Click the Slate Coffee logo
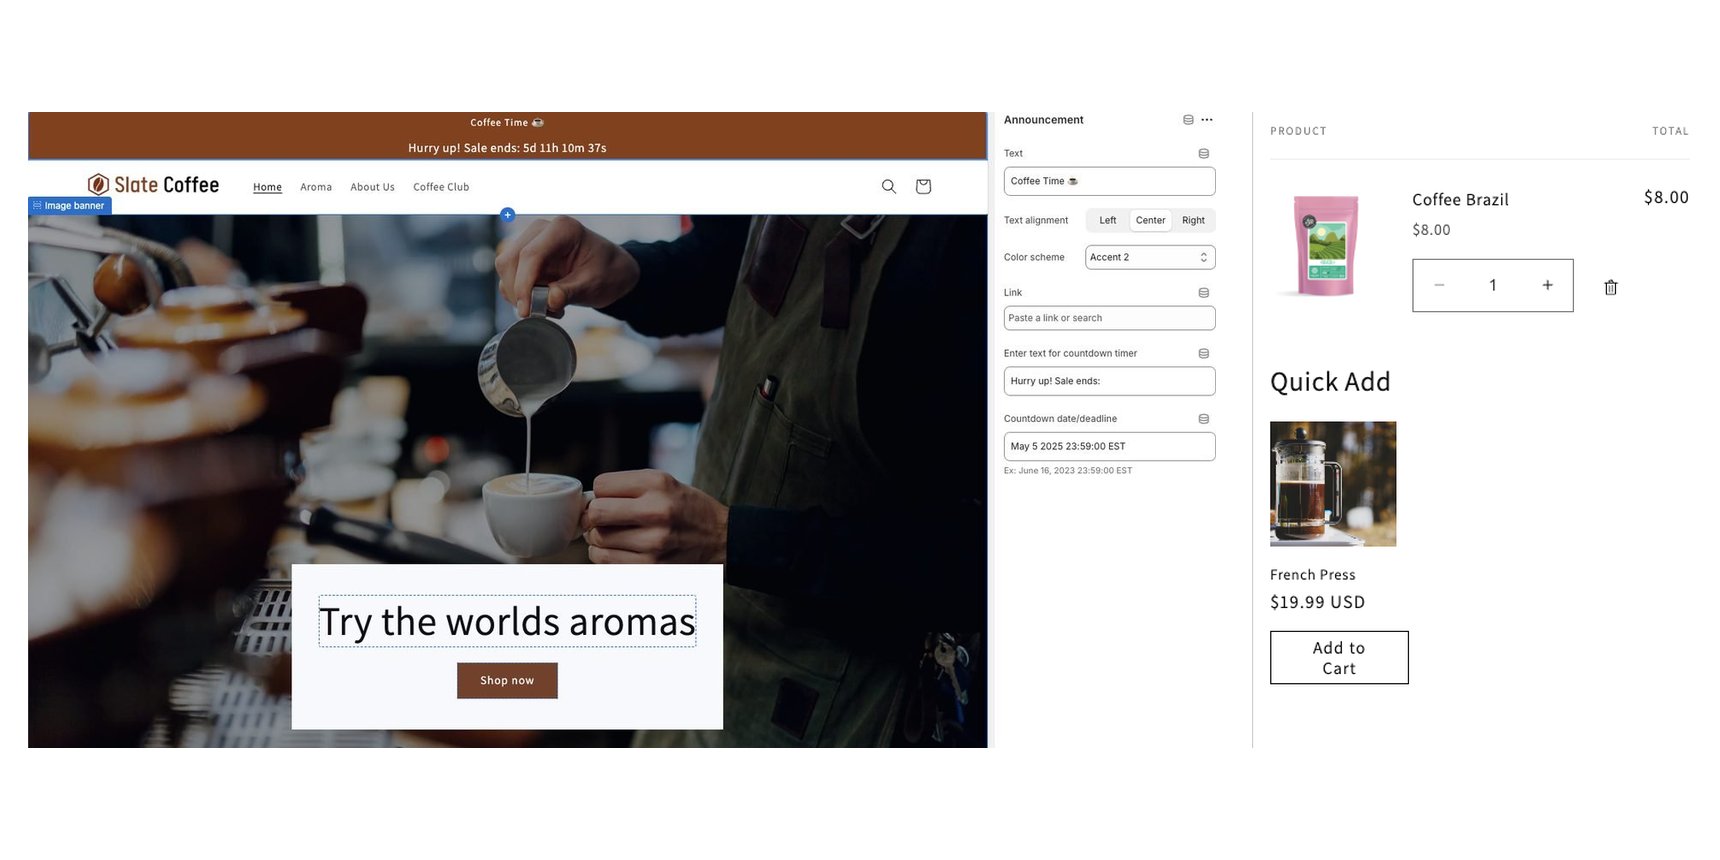The height and width of the screenshot is (860, 1720). click(x=153, y=185)
